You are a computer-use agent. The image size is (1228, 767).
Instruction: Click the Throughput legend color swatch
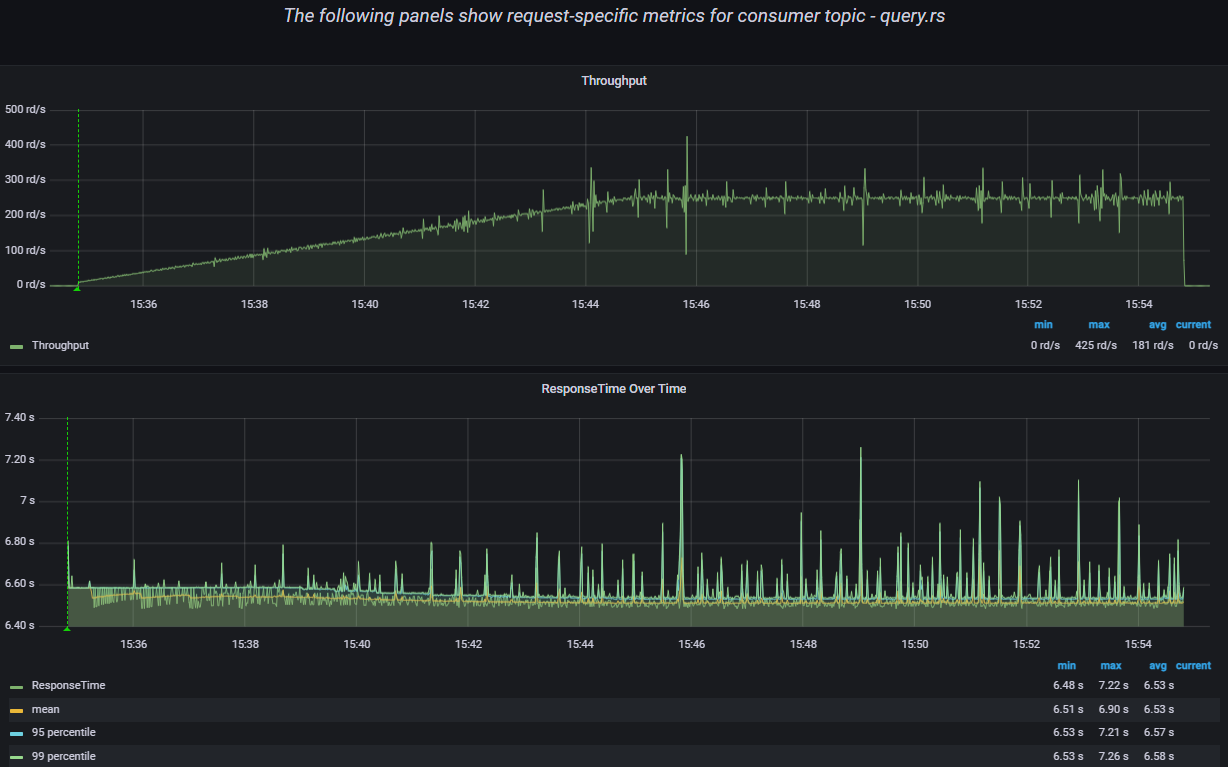click(x=16, y=346)
